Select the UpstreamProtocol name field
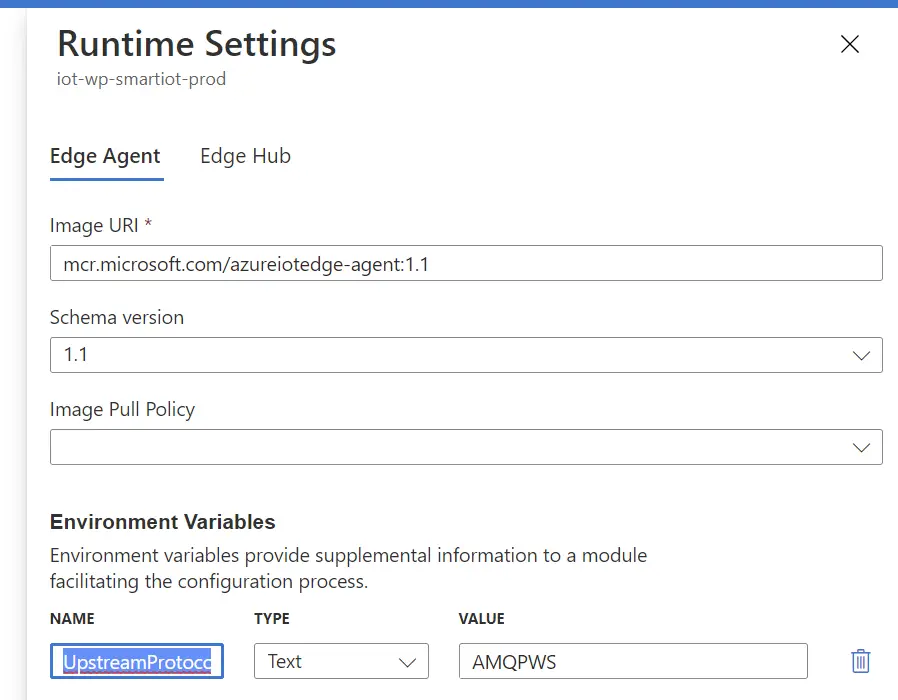 pyautogui.click(x=137, y=662)
